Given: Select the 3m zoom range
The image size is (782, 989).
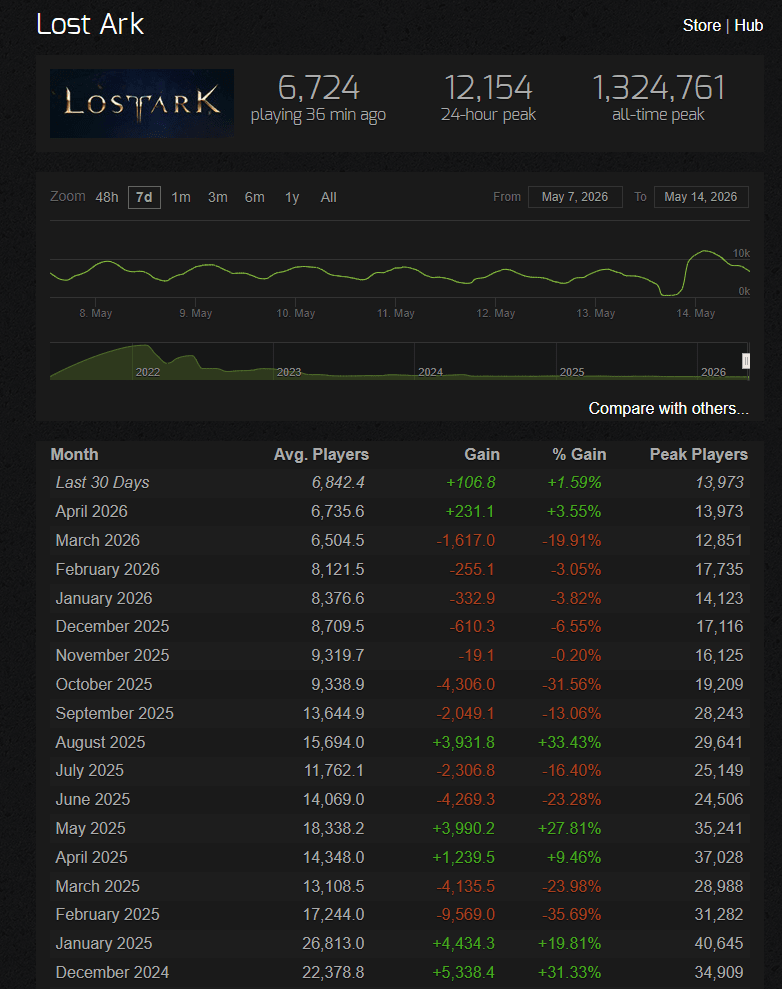Looking at the screenshot, I should (x=218, y=197).
